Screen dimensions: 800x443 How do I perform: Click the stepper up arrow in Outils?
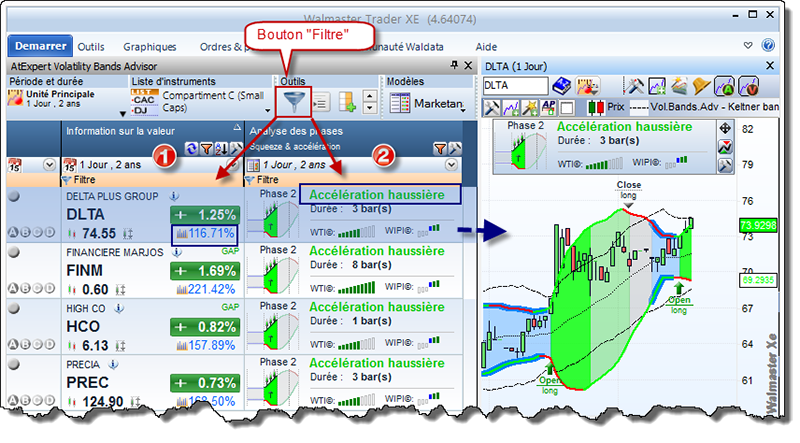(369, 96)
